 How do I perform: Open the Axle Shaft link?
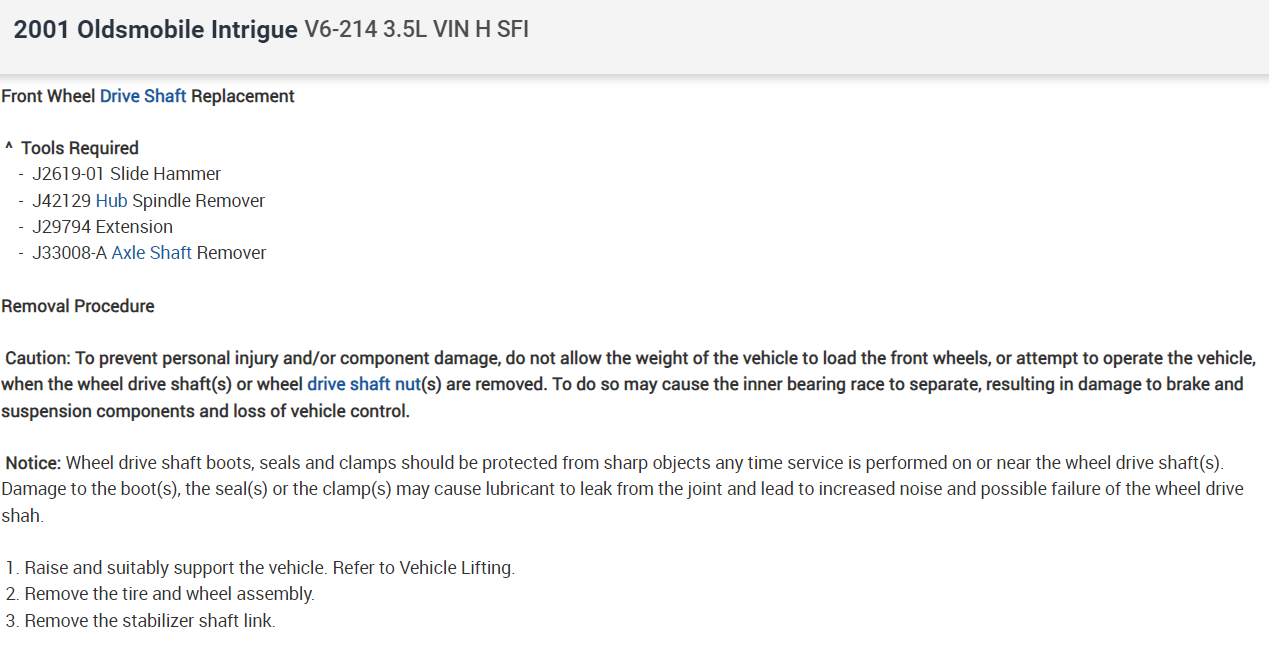[x=151, y=253]
